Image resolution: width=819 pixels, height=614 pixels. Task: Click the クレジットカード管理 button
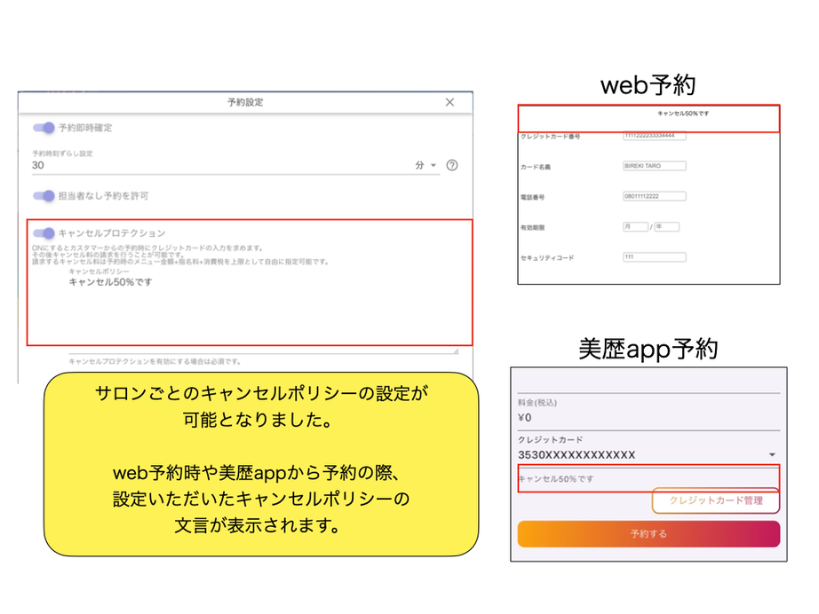[716, 501]
